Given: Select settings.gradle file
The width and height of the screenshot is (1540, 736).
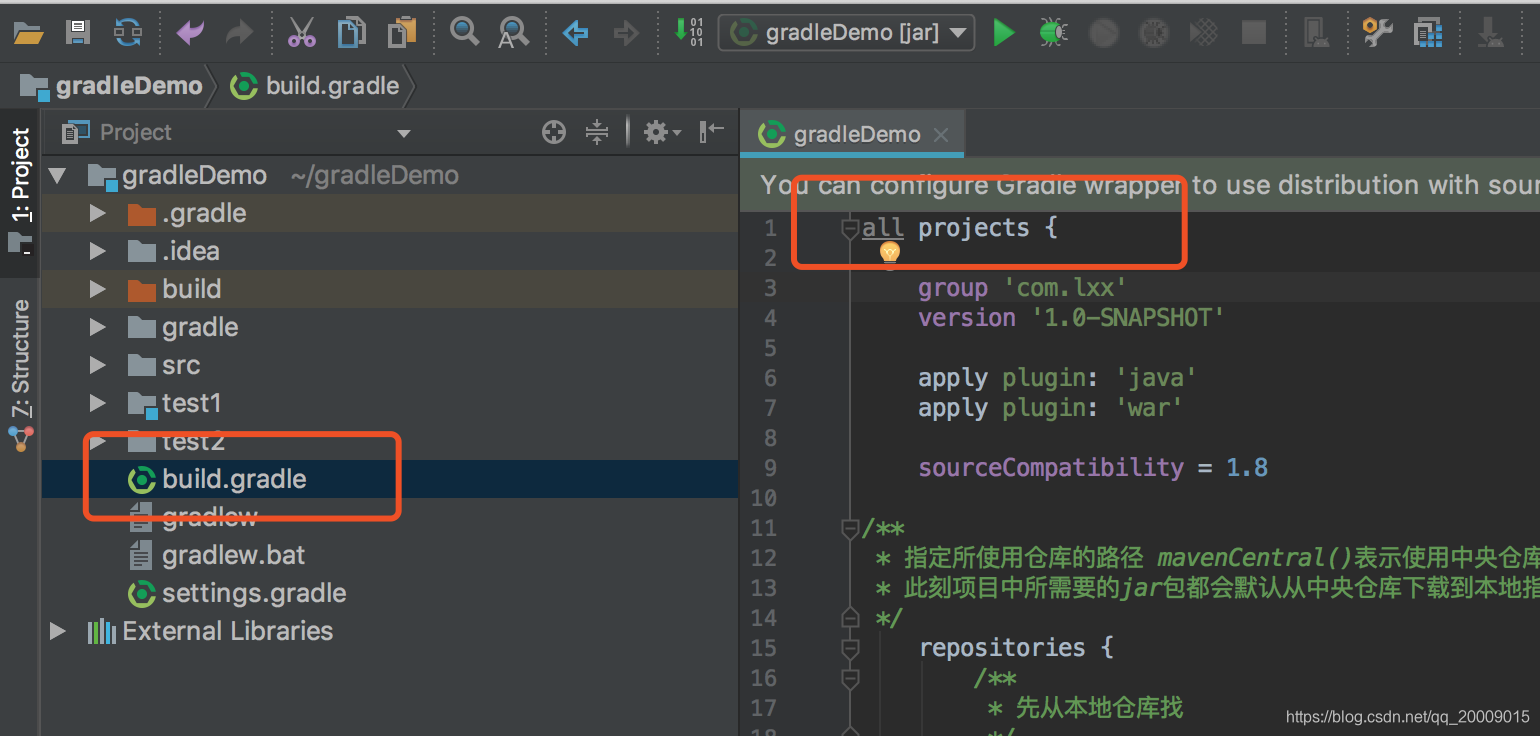Looking at the screenshot, I should [390, 594].
